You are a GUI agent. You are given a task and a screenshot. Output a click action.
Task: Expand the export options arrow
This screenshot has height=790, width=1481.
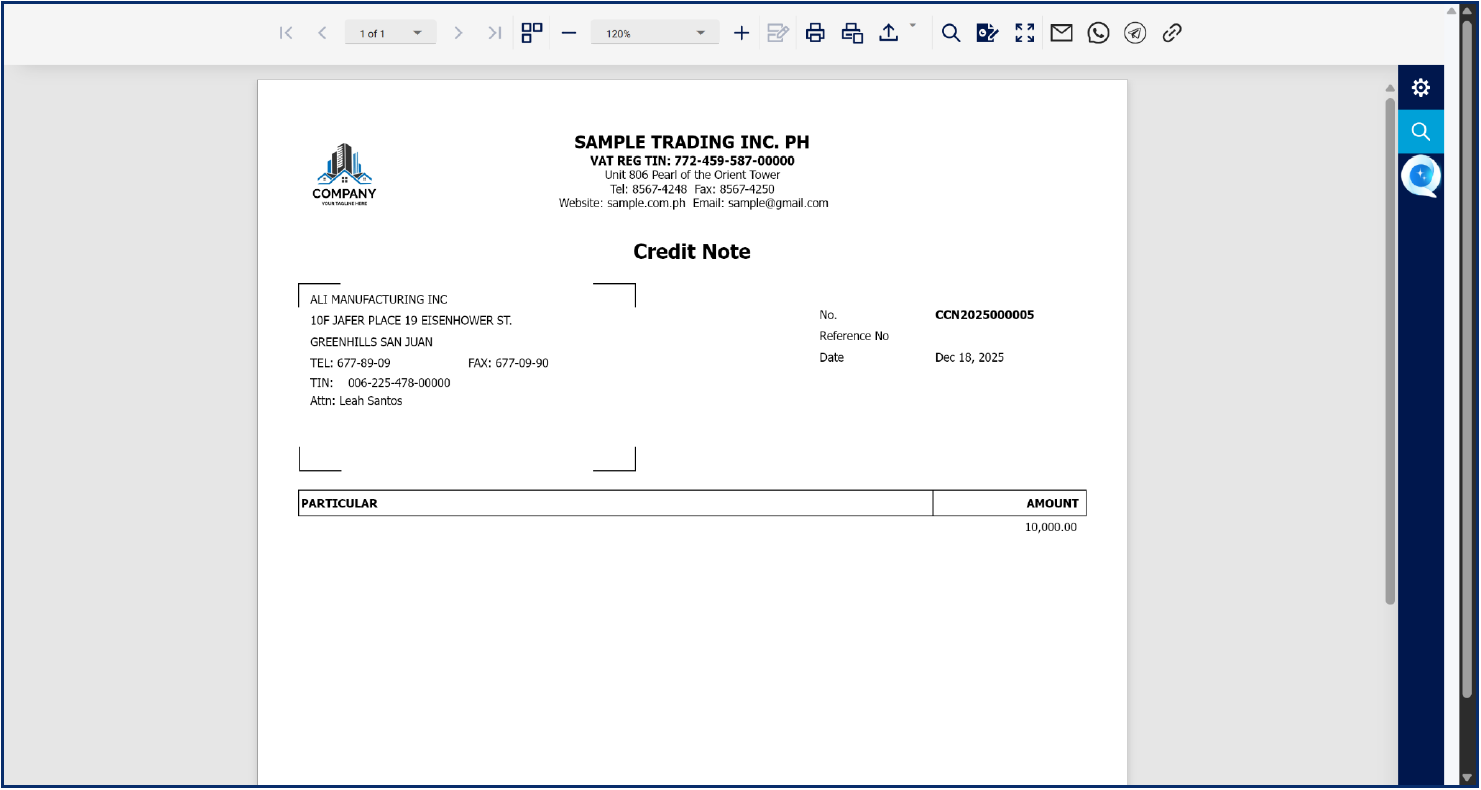pyautogui.click(x=912, y=25)
